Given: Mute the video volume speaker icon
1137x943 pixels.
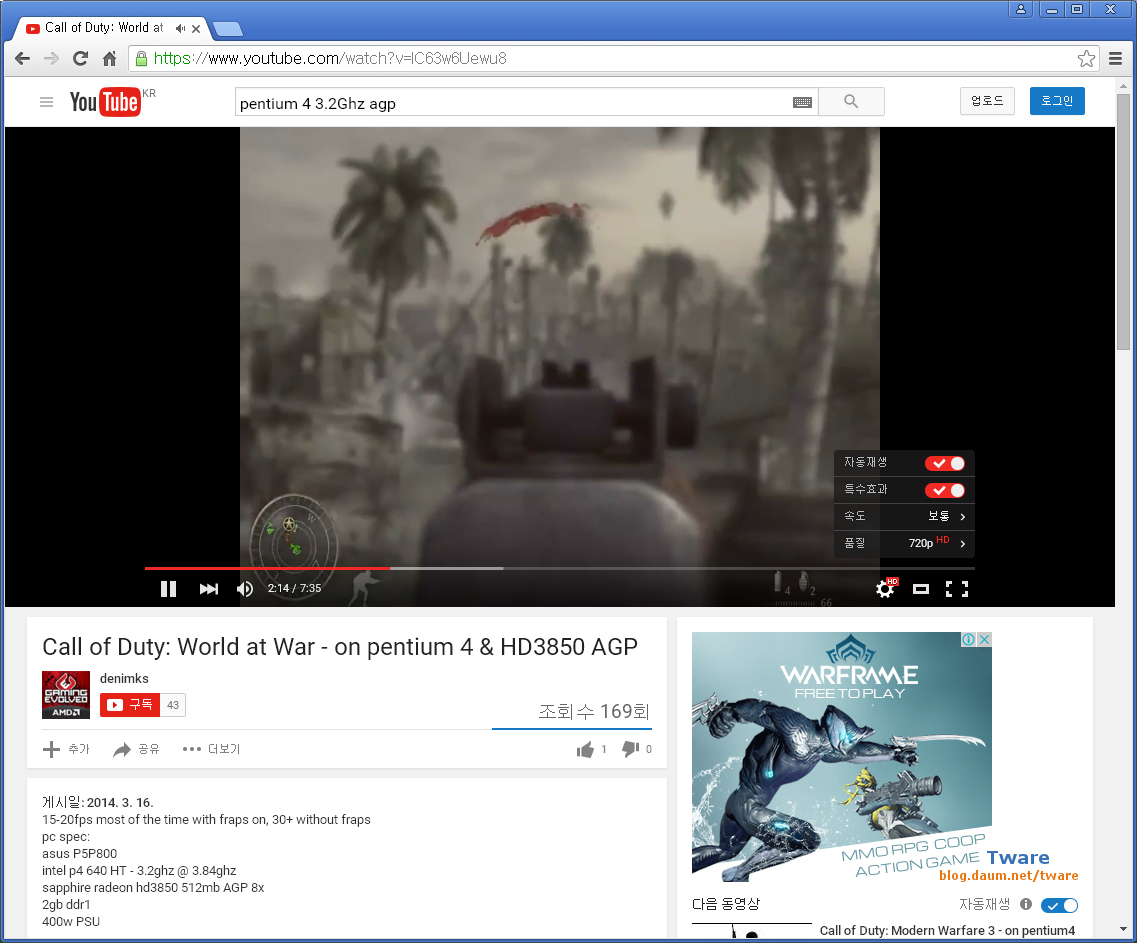Looking at the screenshot, I should pos(245,589).
